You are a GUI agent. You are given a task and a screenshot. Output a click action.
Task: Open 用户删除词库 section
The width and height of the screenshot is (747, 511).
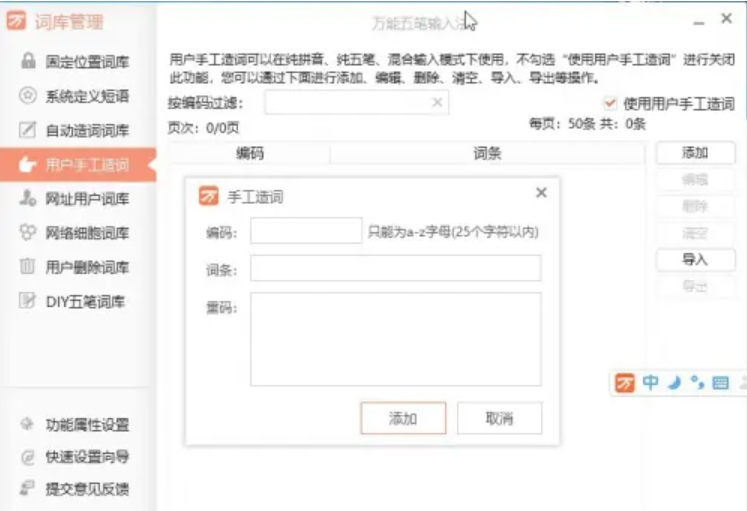click(78, 267)
